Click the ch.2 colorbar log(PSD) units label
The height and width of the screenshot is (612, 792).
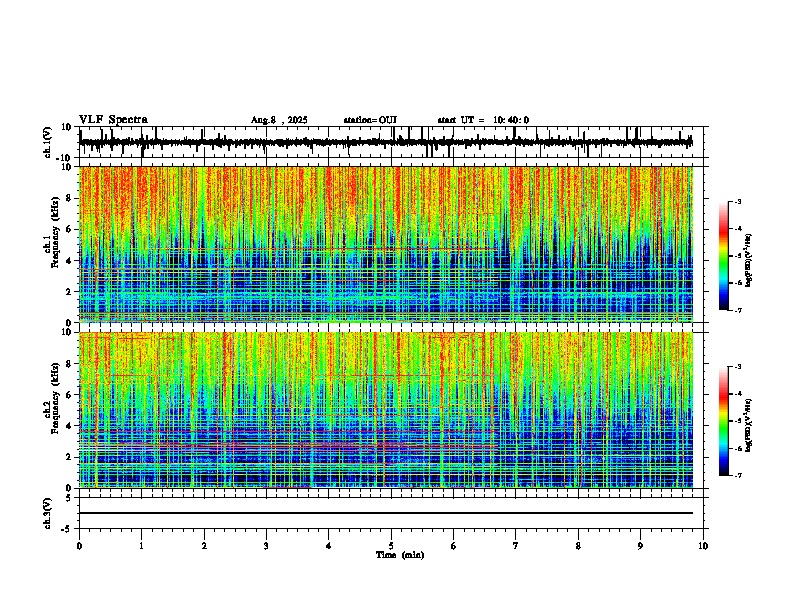pos(749,425)
